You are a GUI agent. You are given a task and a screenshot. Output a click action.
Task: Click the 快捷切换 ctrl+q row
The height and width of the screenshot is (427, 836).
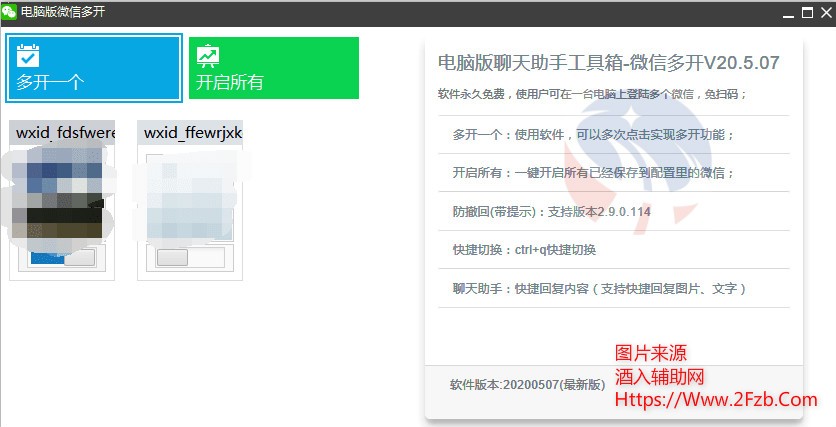614,250
